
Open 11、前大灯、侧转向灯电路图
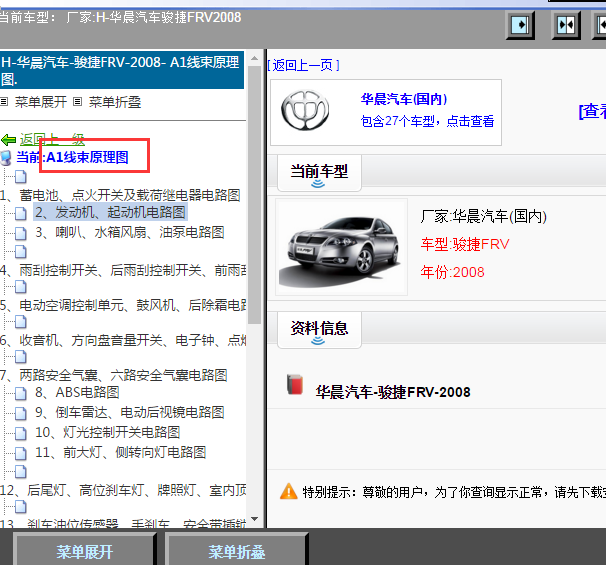point(121,453)
